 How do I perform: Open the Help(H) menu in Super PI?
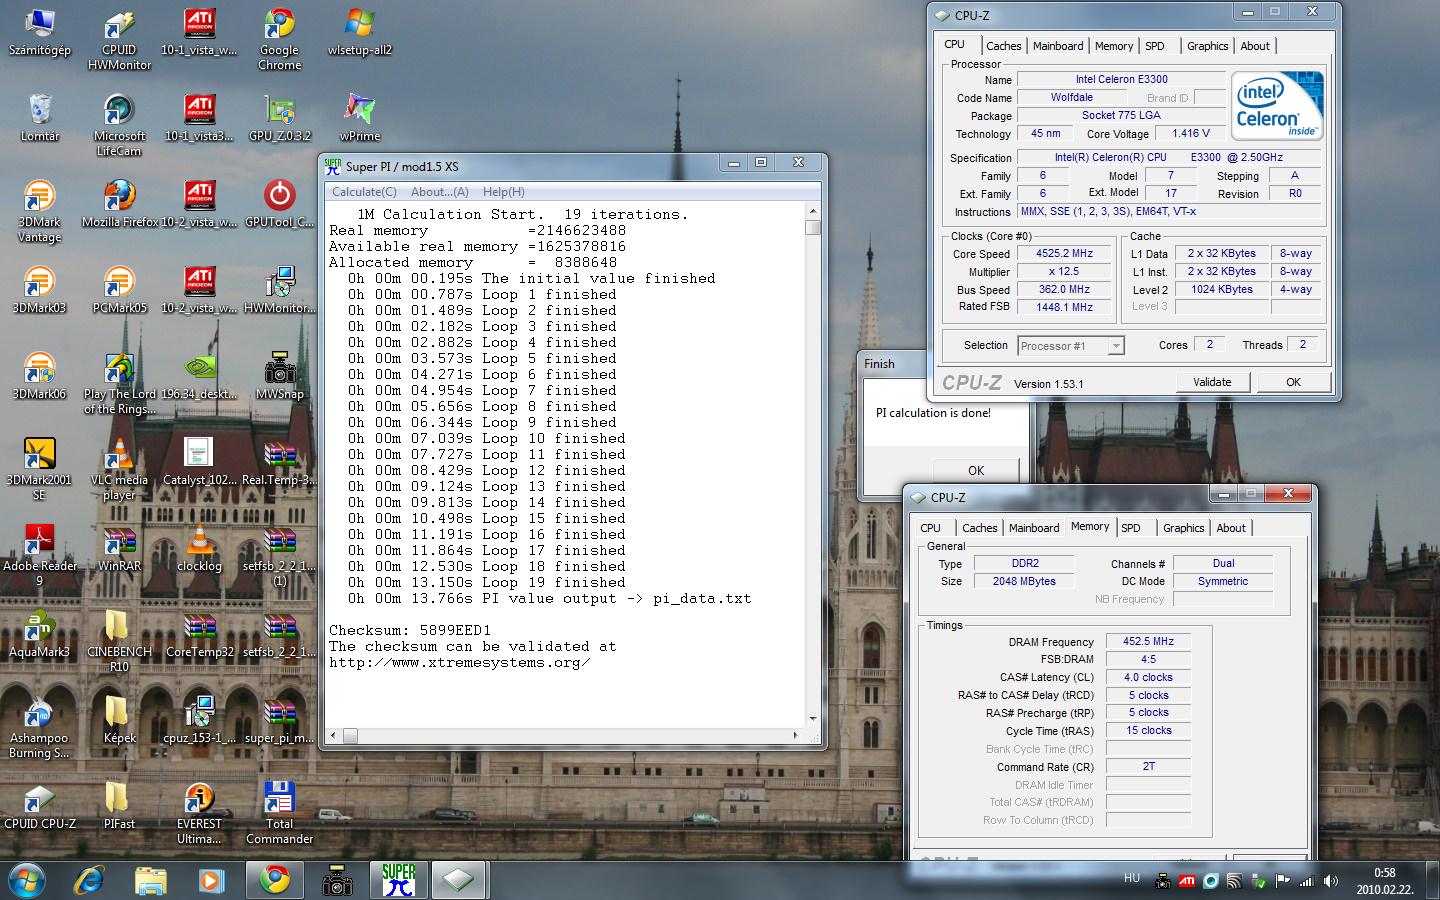point(503,192)
